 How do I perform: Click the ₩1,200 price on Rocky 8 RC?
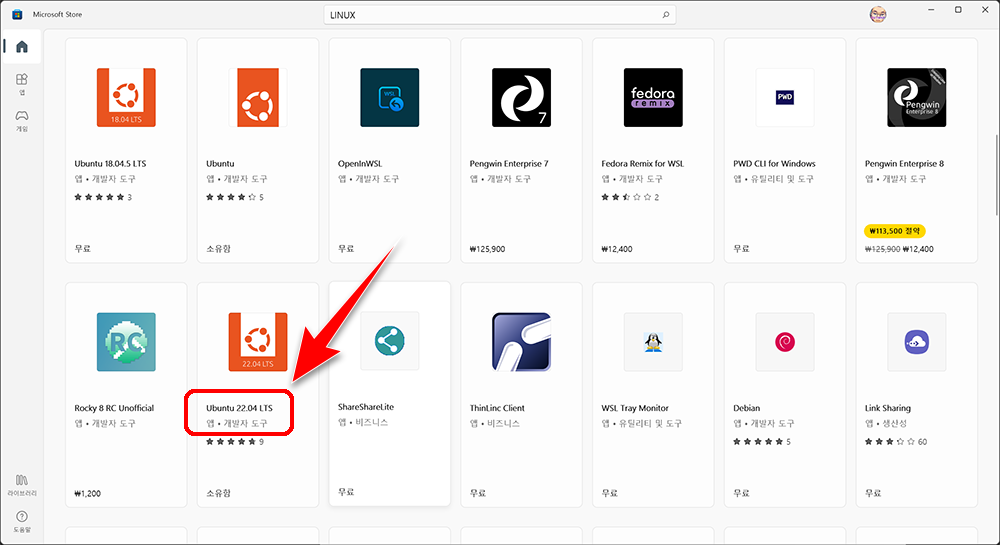click(x=87, y=493)
